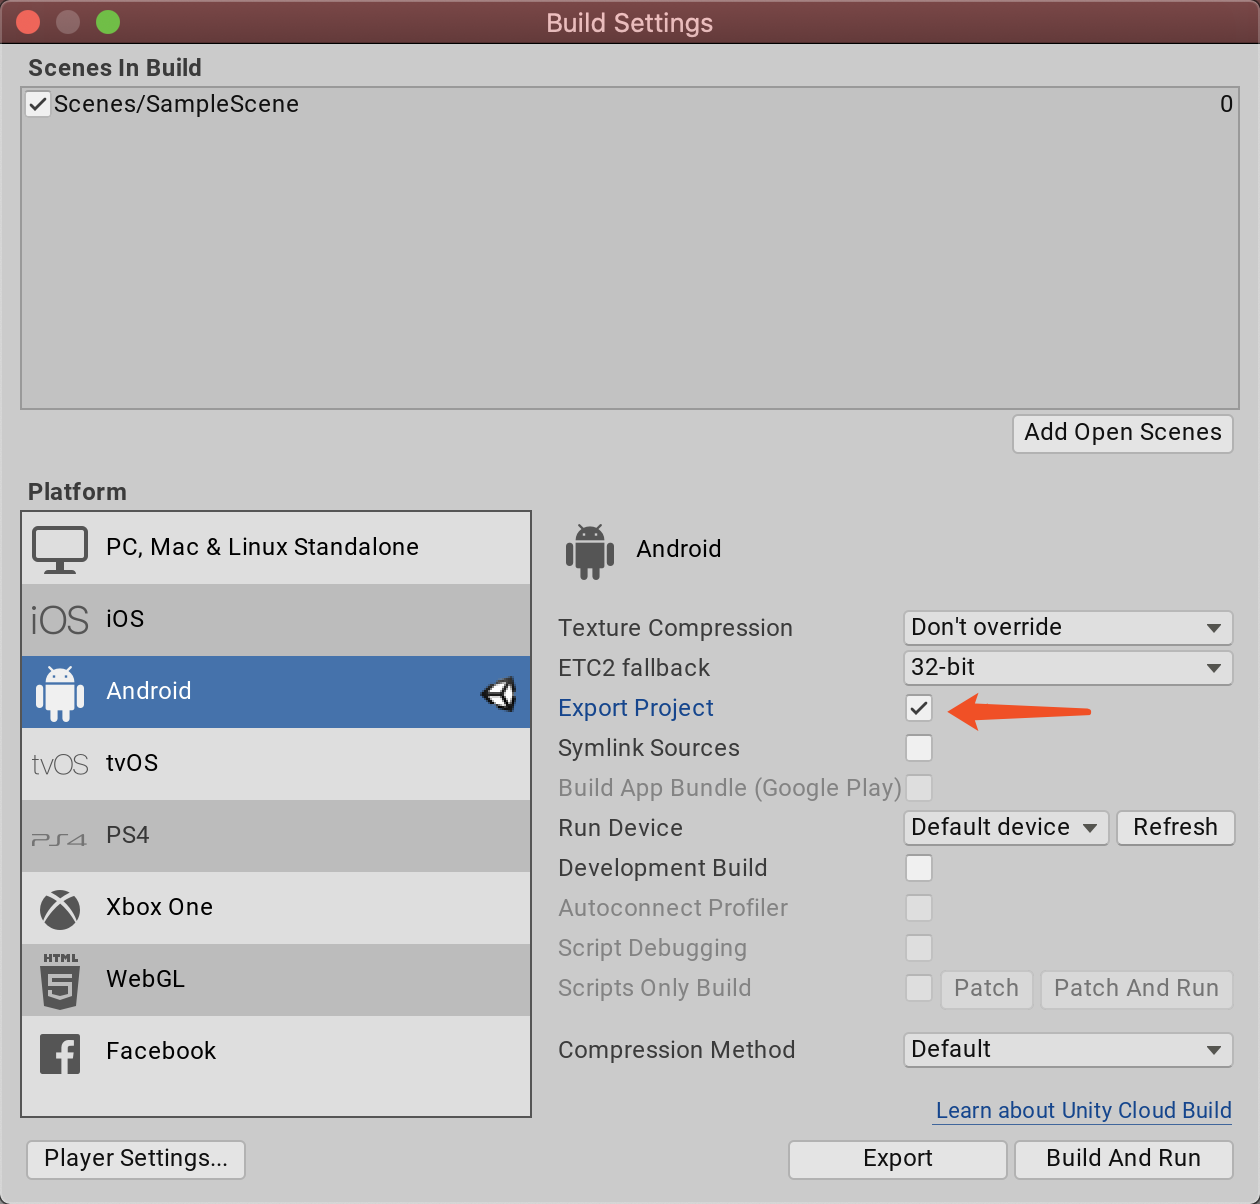Zoom the window with the green button
Viewport: 1260px width, 1204px height.
pos(108,22)
